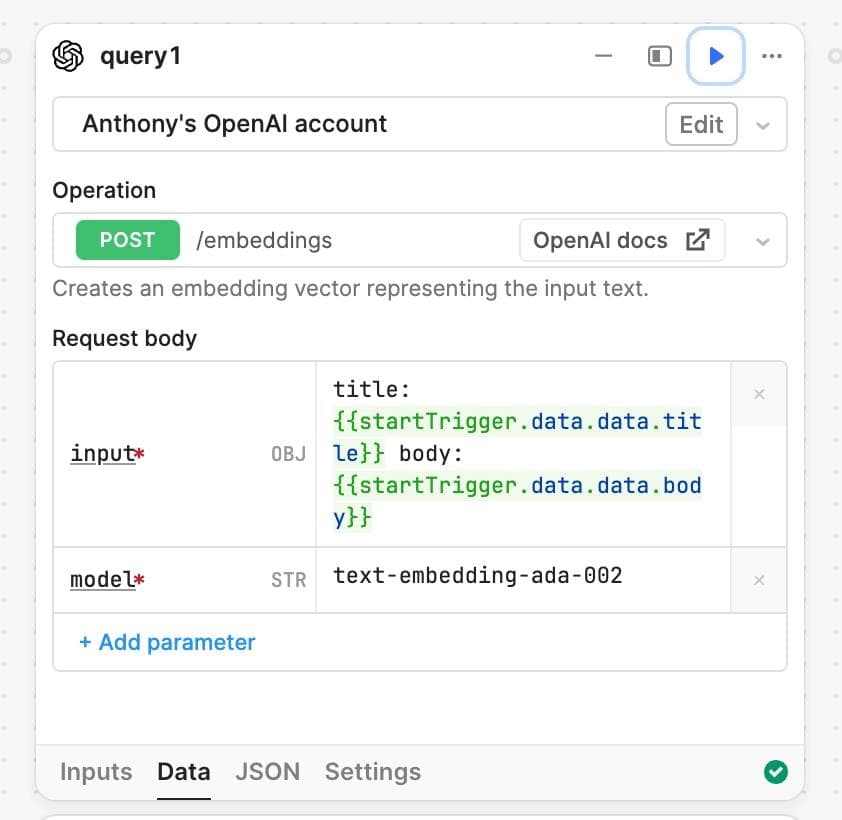Switch to the Inputs tab

pyautogui.click(x=96, y=772)
